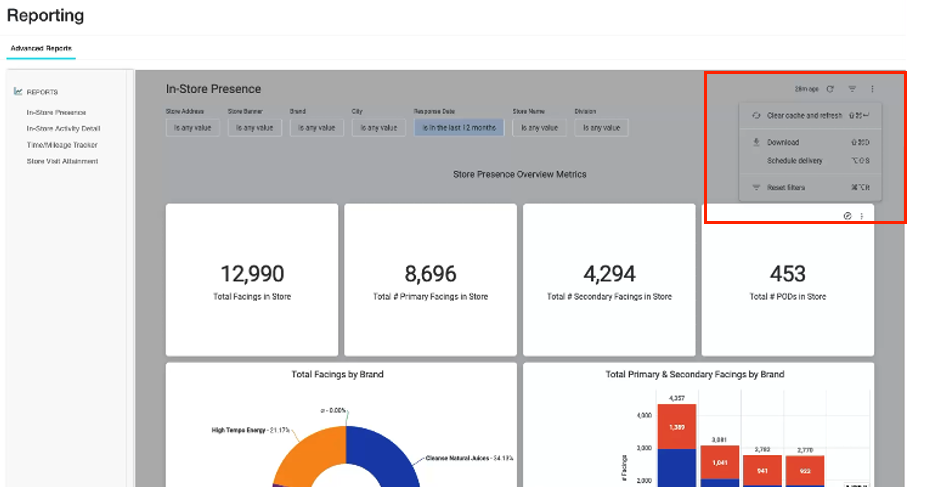Screen dimensions: 942x487
Task: Switch to the Advanced Reports tab
Action: [x=41, y=48]
